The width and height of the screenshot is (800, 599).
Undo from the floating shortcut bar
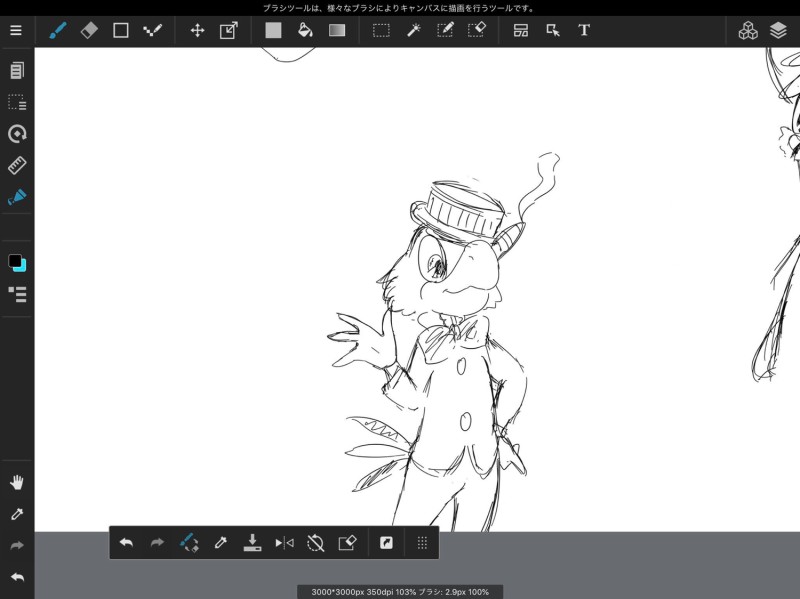click(126, 543)
